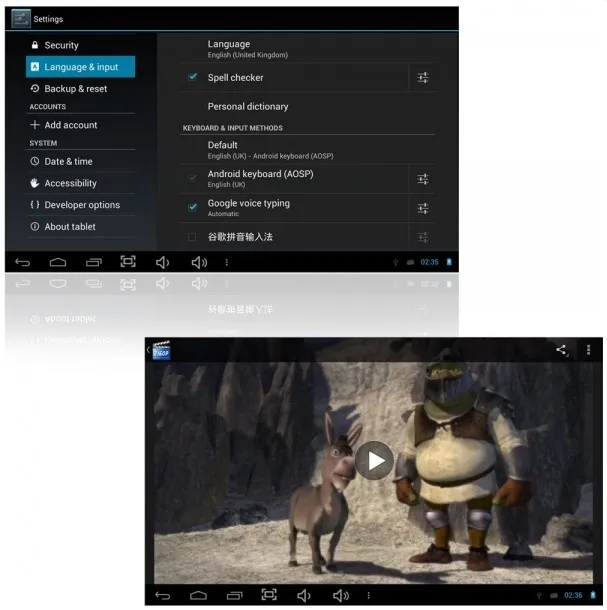Tap clock 02:36 in video player status bar
This screenshot has width=607, height=610.
pos(573,596)
